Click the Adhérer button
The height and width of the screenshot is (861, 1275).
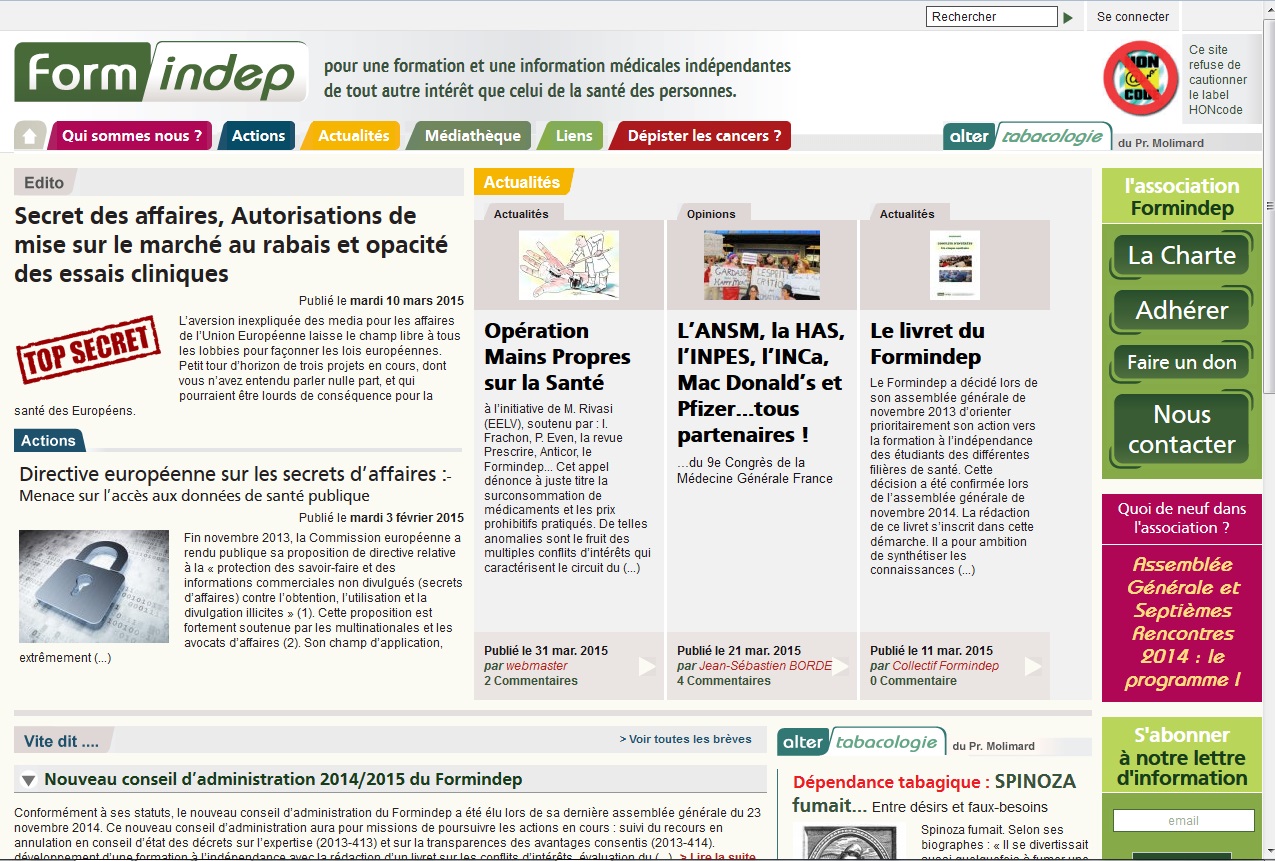pos(1181,311)
